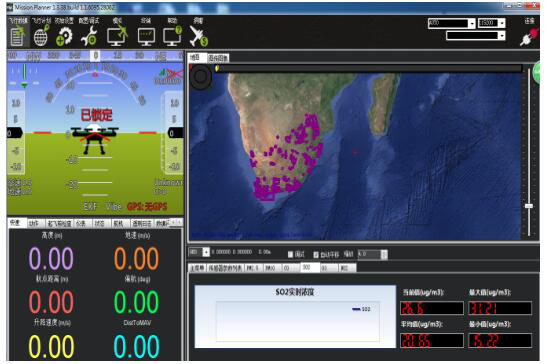Click the map zoom slider handle
The height and width of the screenshot is (364, 545).
pos(529,206)
